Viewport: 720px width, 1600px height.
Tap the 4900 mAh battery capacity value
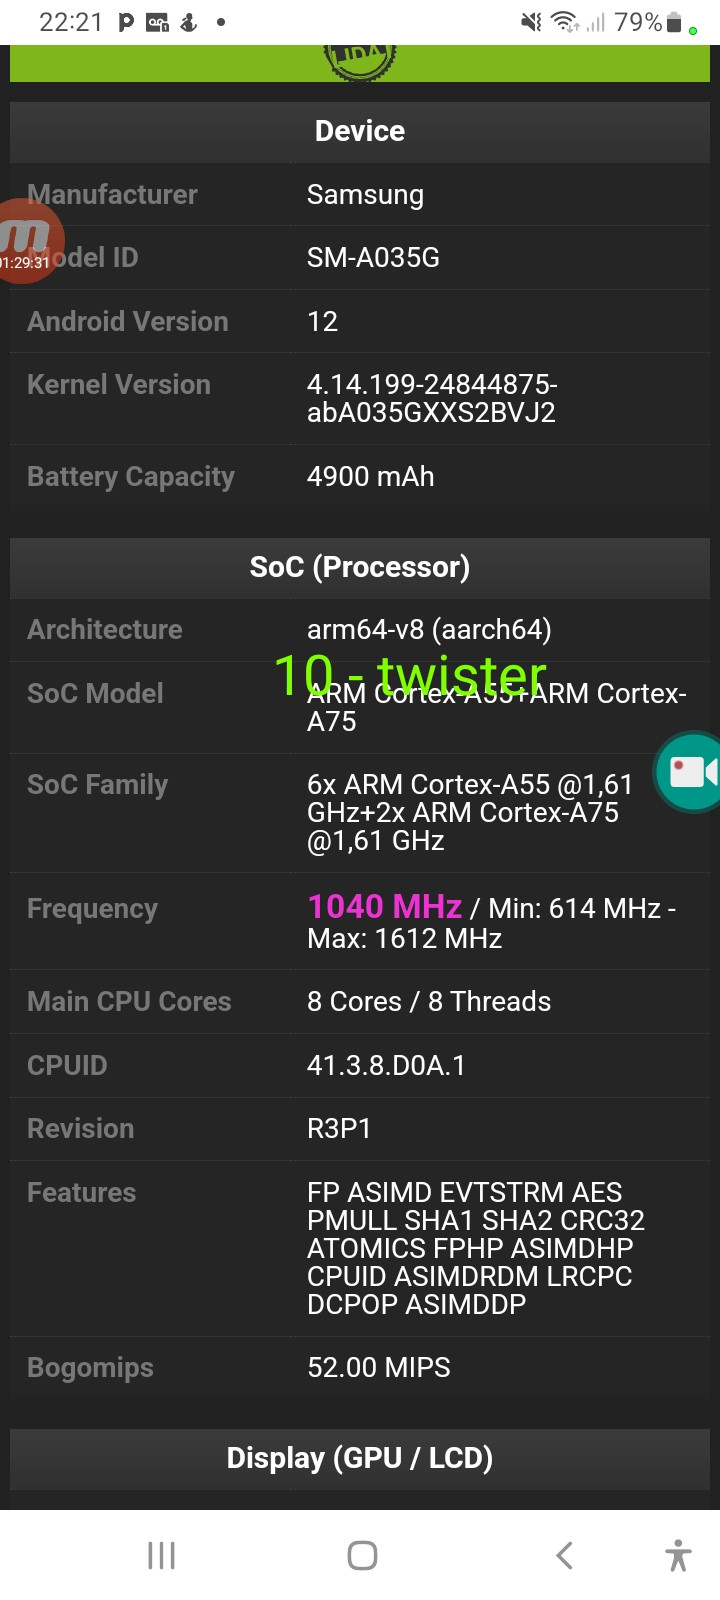[370, 476]
